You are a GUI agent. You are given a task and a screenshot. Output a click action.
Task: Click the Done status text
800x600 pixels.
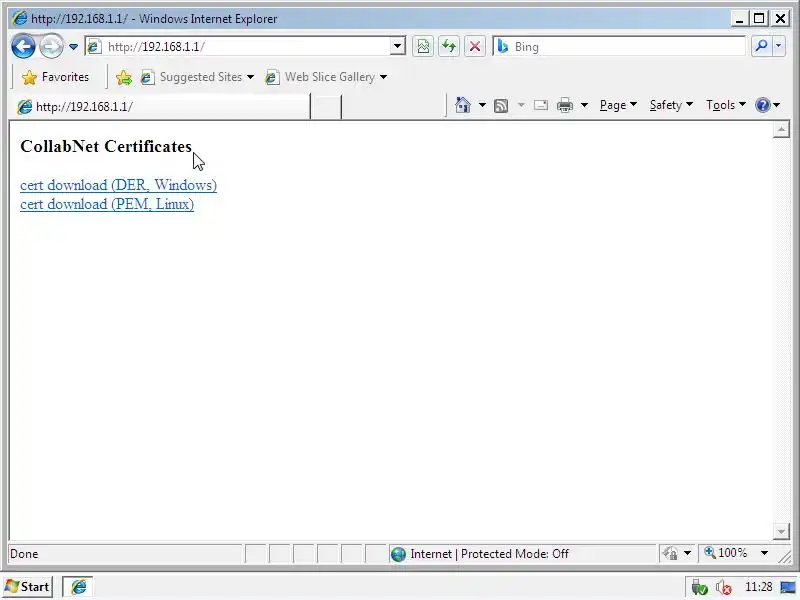24,554
